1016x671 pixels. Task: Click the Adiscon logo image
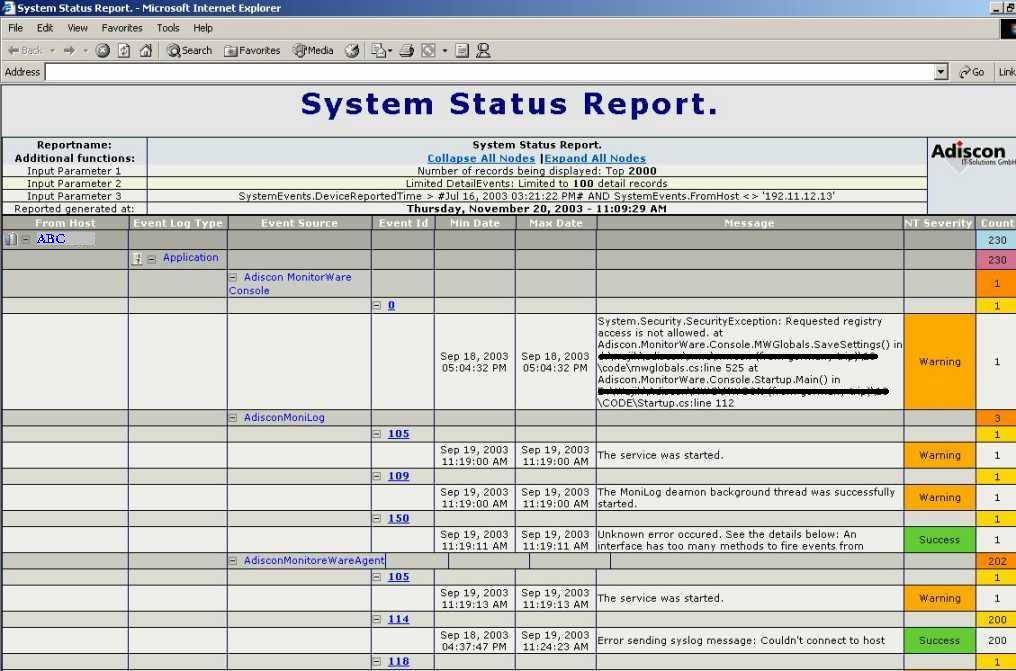pos(971,155)
